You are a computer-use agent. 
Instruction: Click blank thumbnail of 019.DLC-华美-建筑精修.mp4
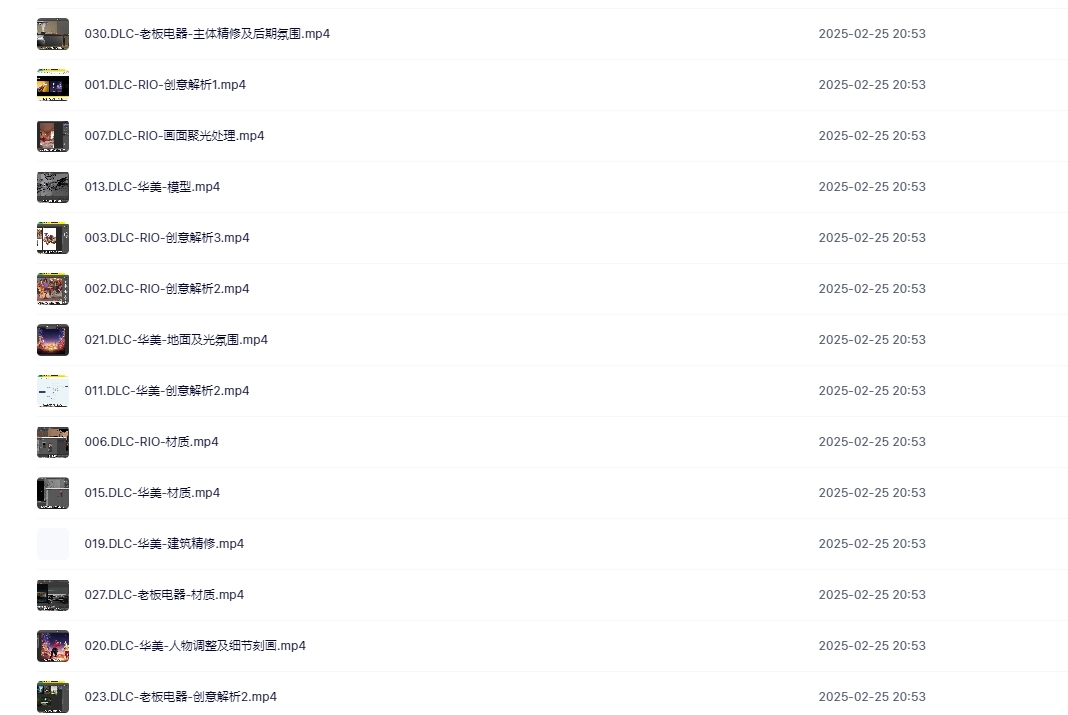click(52, 544)
